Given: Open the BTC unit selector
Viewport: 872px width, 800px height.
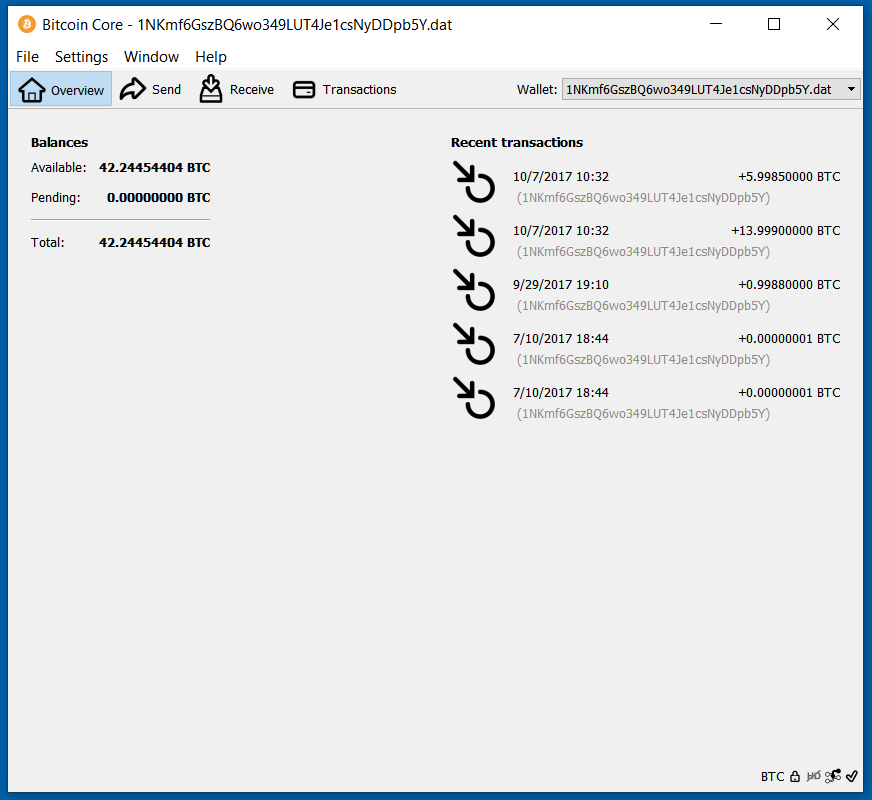Looking at the screenshot, I should (x=772, y=776).
